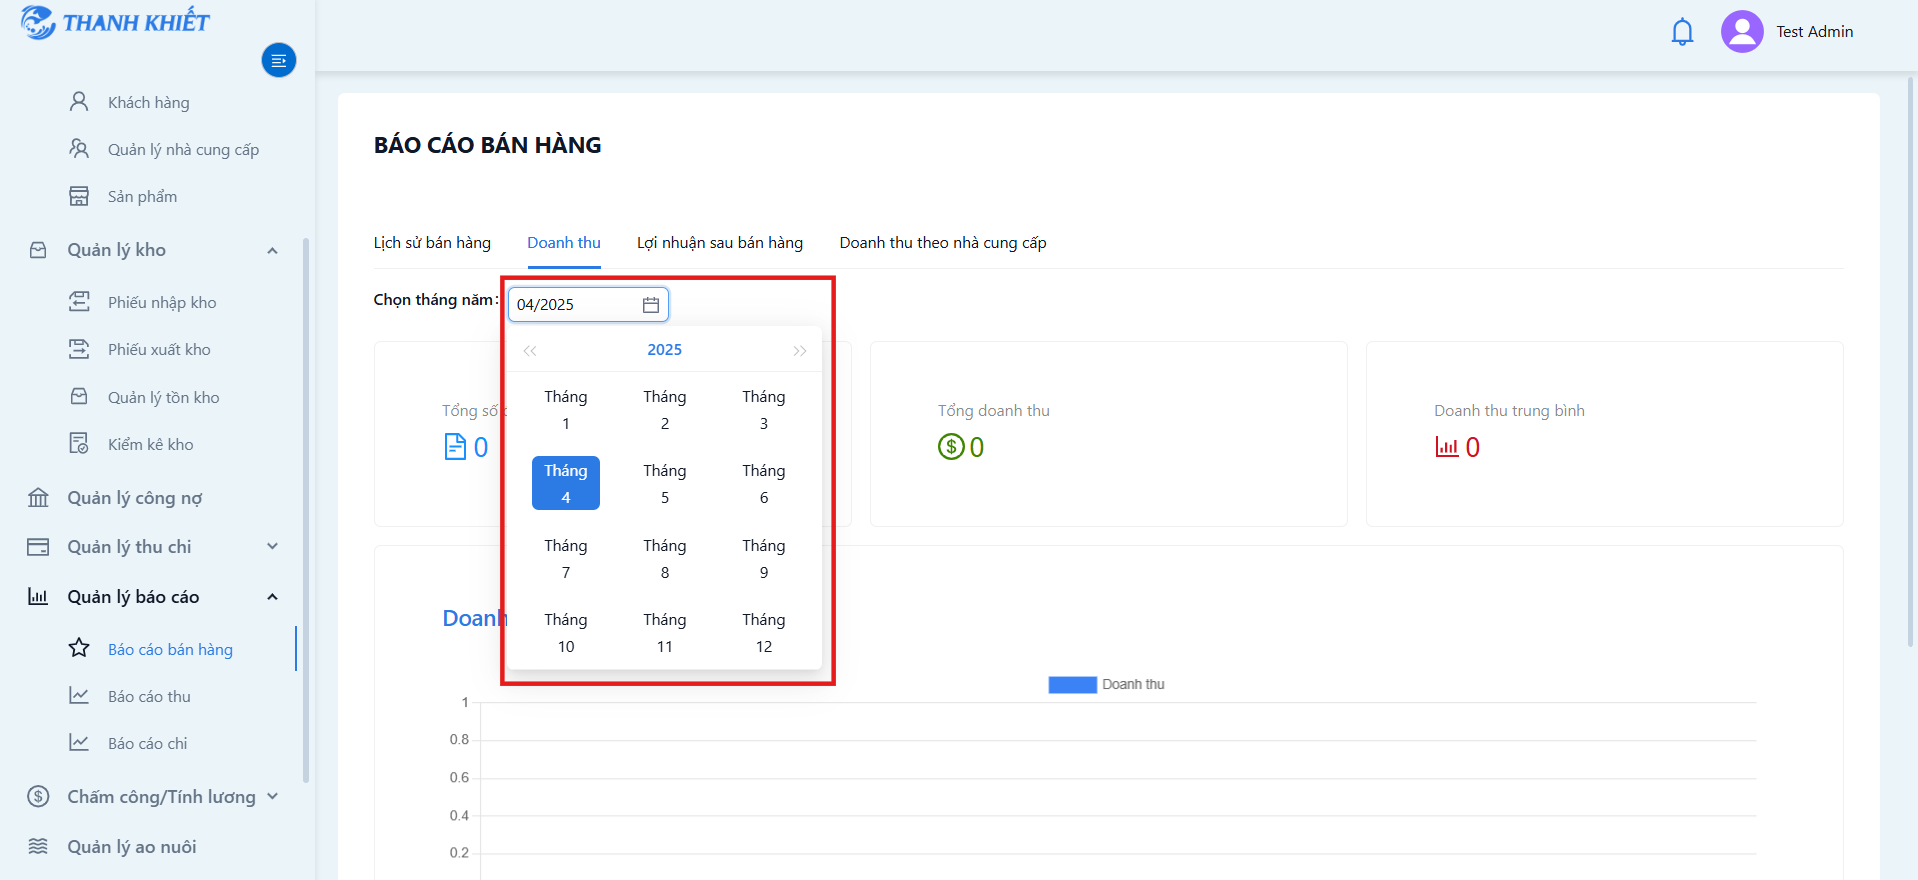Click the Quản lý kho box icon
This screenshot has width=1918, height=880.
38,250
